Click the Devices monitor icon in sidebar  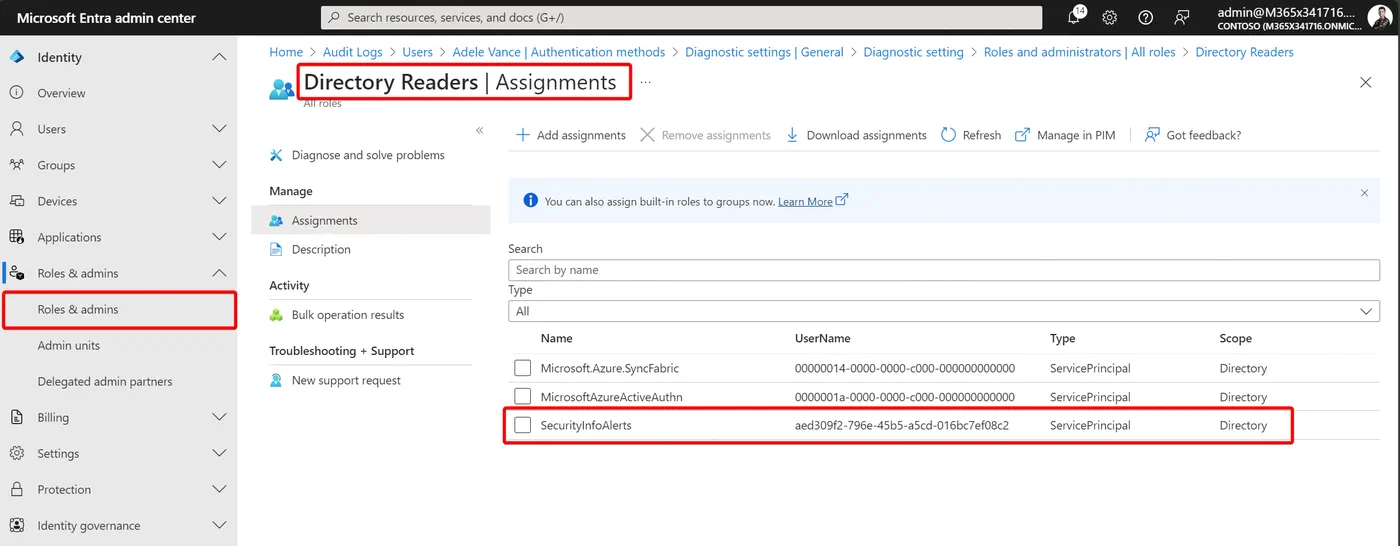pyautogui.click(x=17, y=201)
